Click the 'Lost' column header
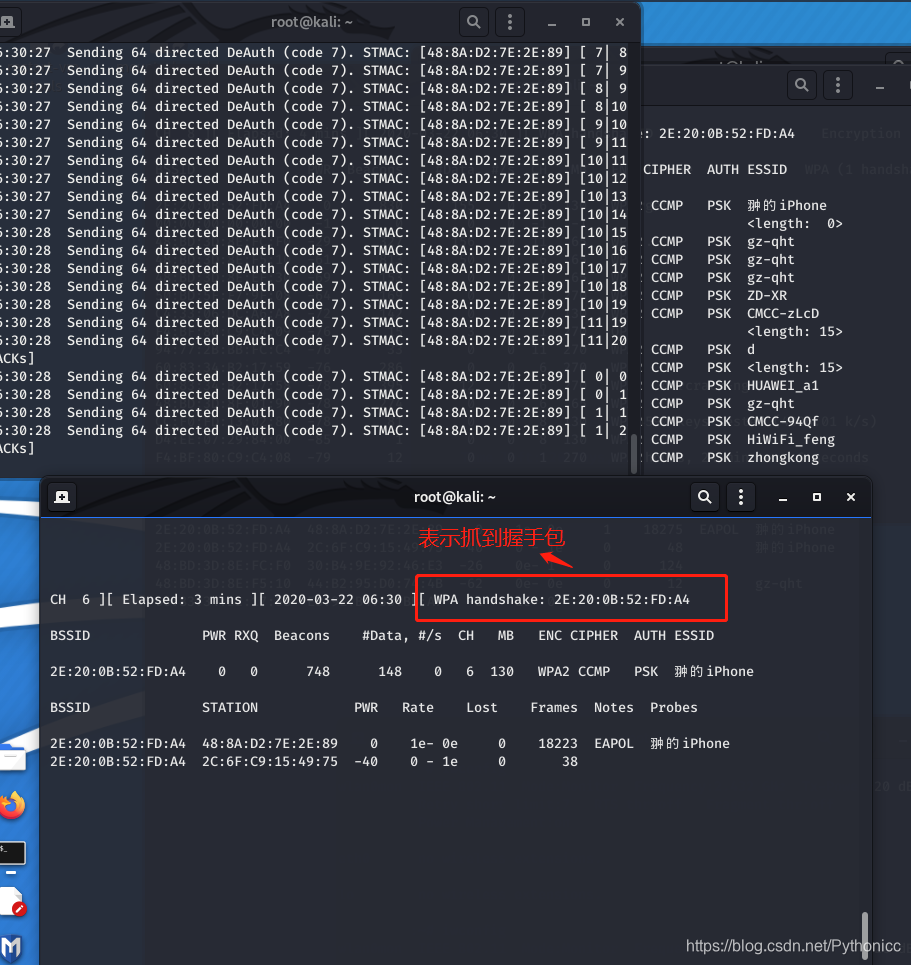Image resolution: width=911 pixels, height=965 pixels. coord(481,707)
